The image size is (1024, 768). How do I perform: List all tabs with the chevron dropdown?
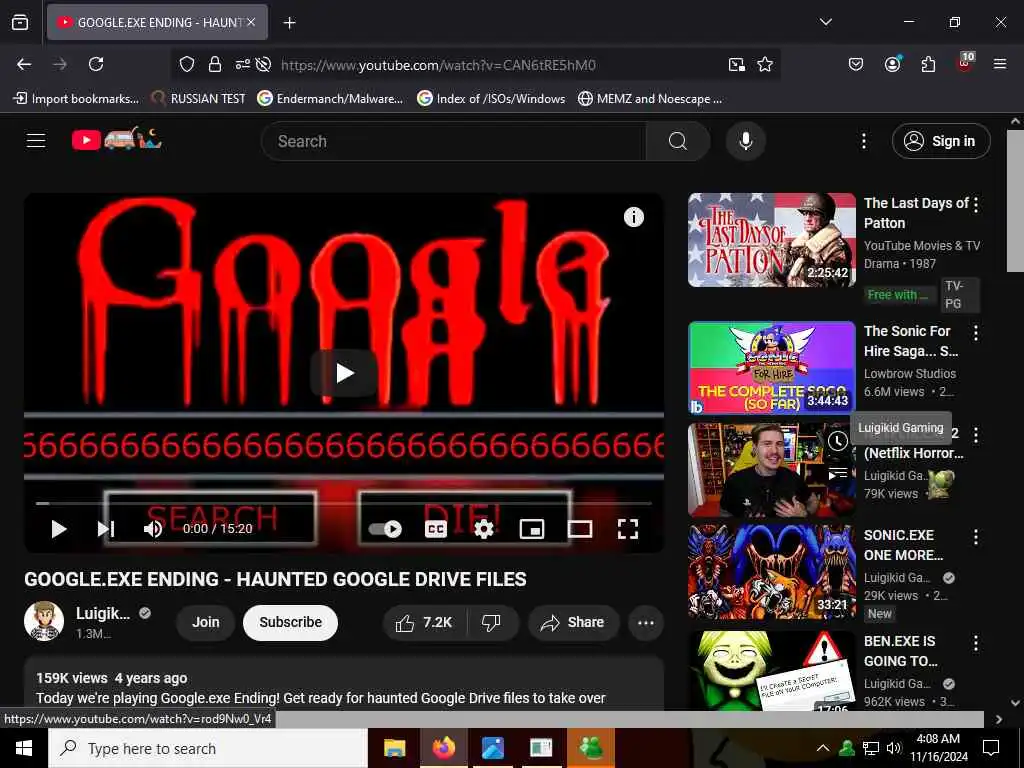825,22
